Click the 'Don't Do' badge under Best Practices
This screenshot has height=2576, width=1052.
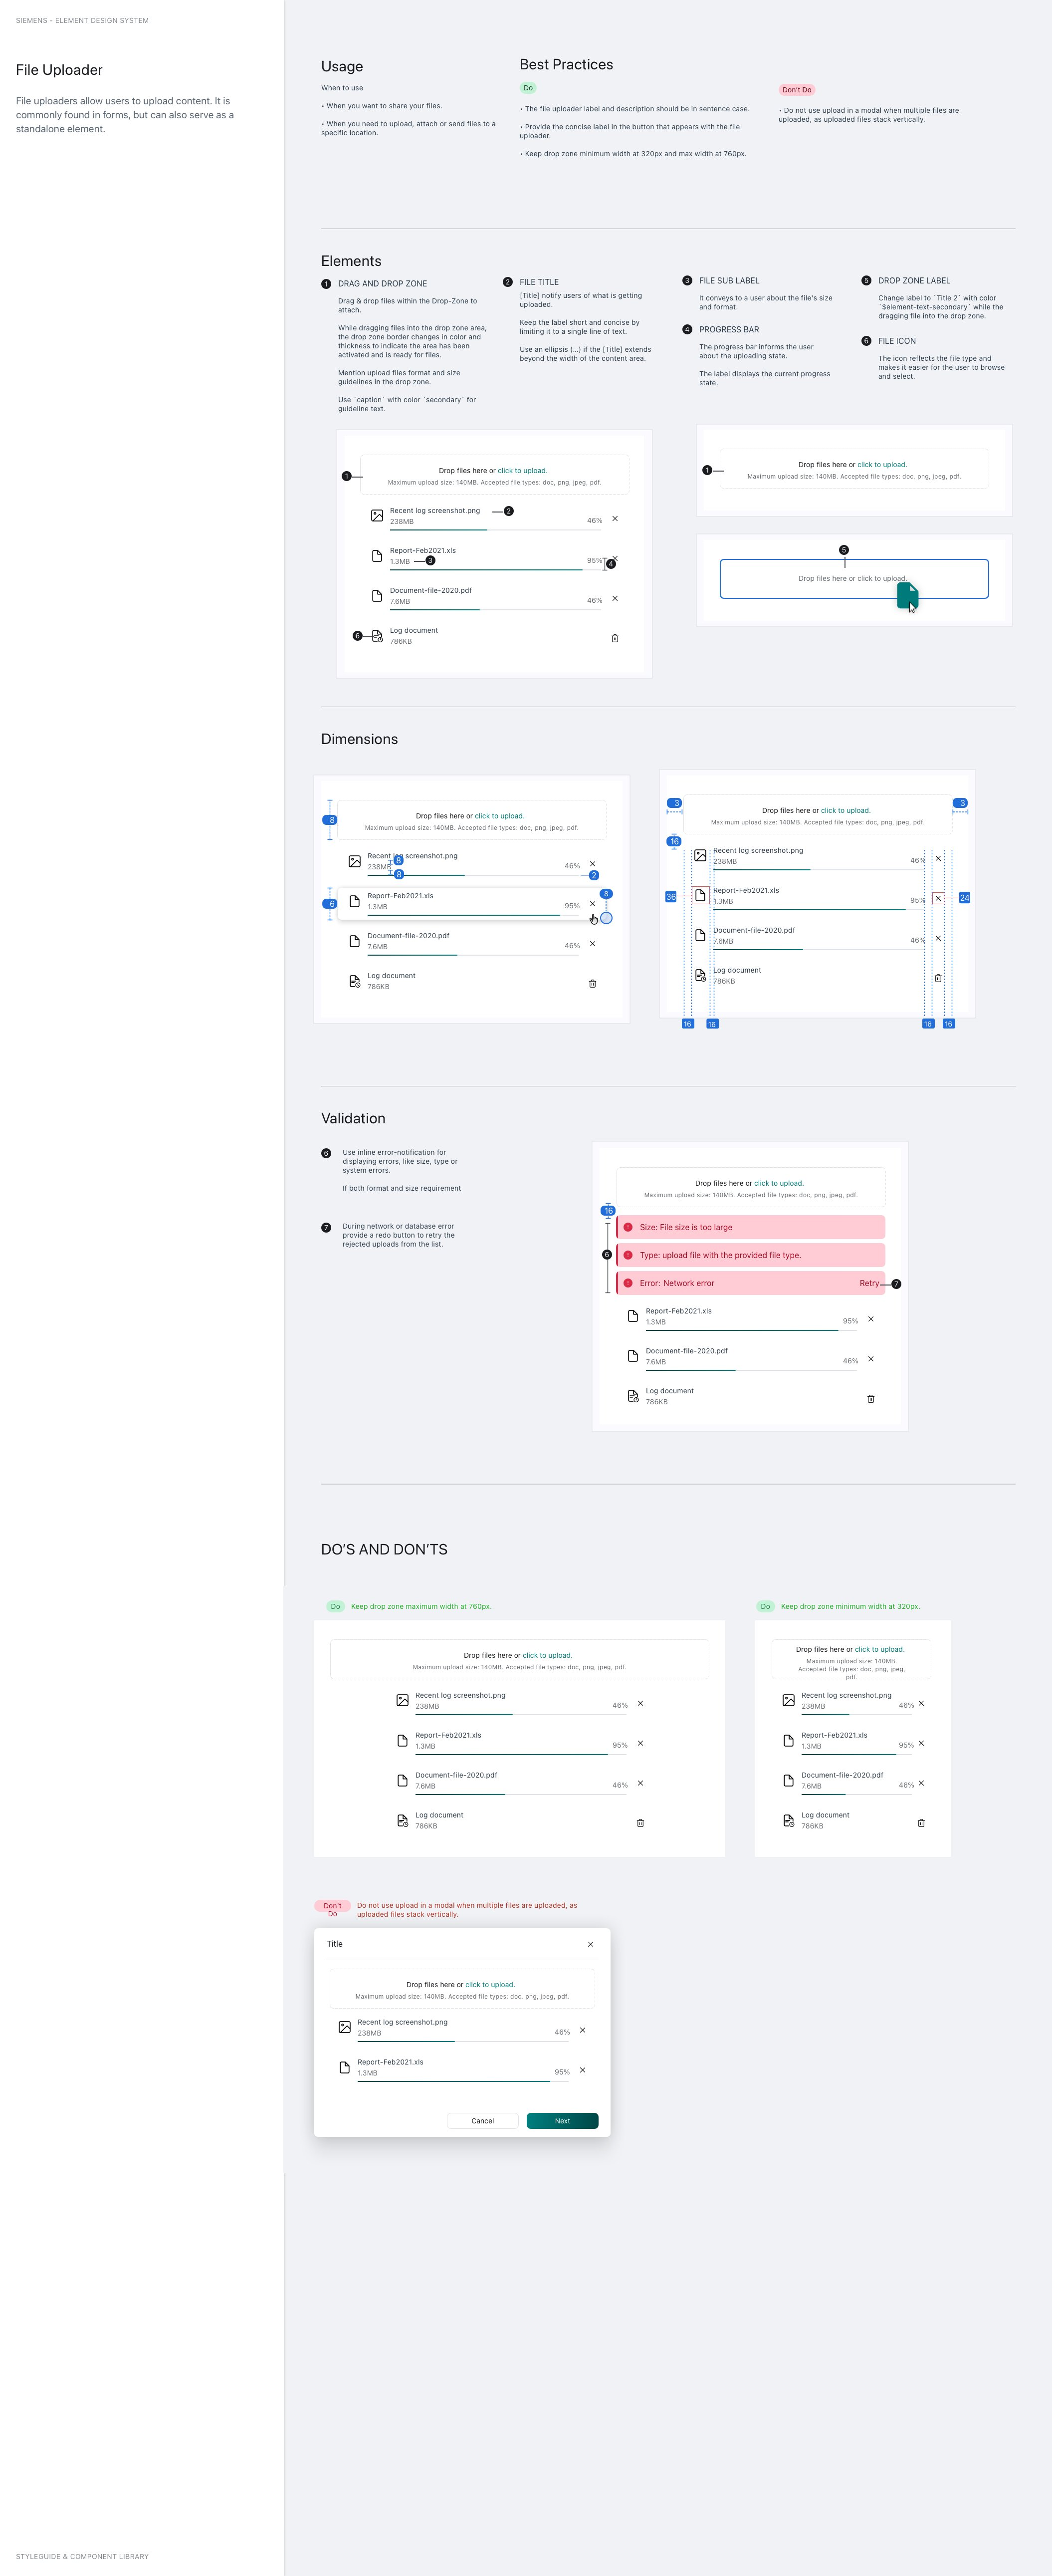(797, 90)
